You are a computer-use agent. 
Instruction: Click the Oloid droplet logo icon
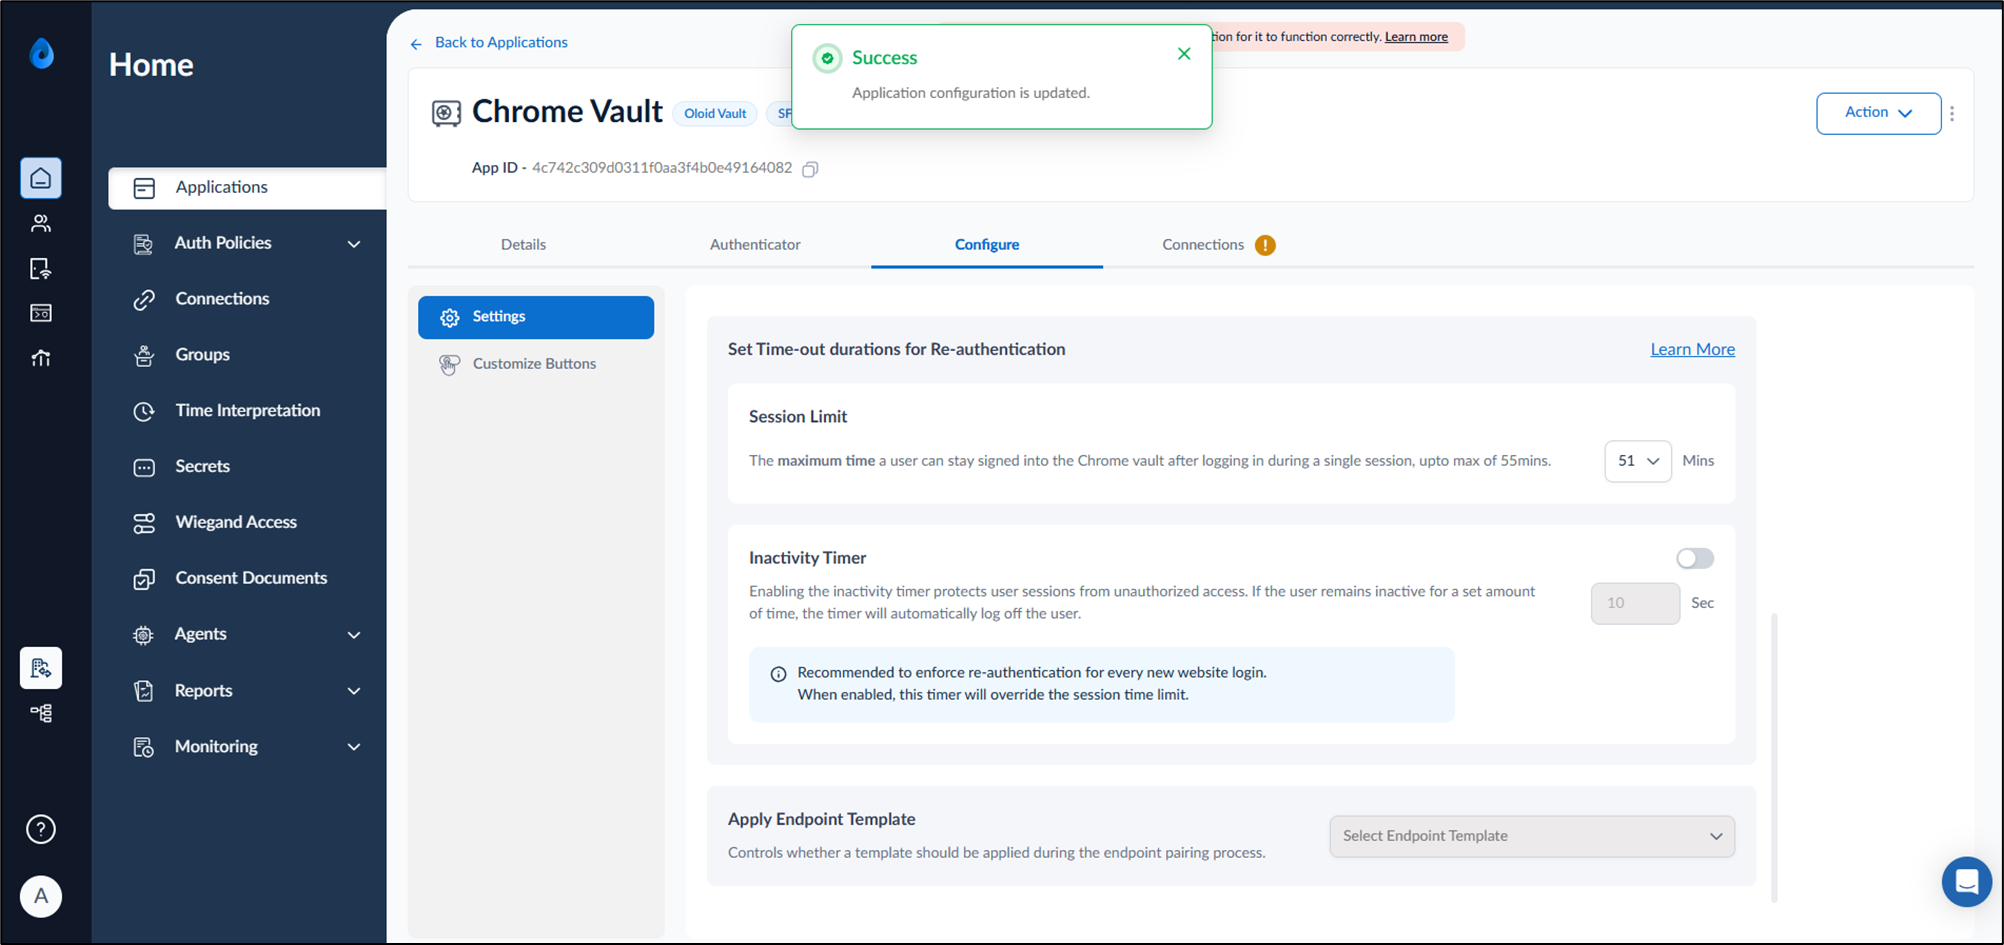(42, 53)
